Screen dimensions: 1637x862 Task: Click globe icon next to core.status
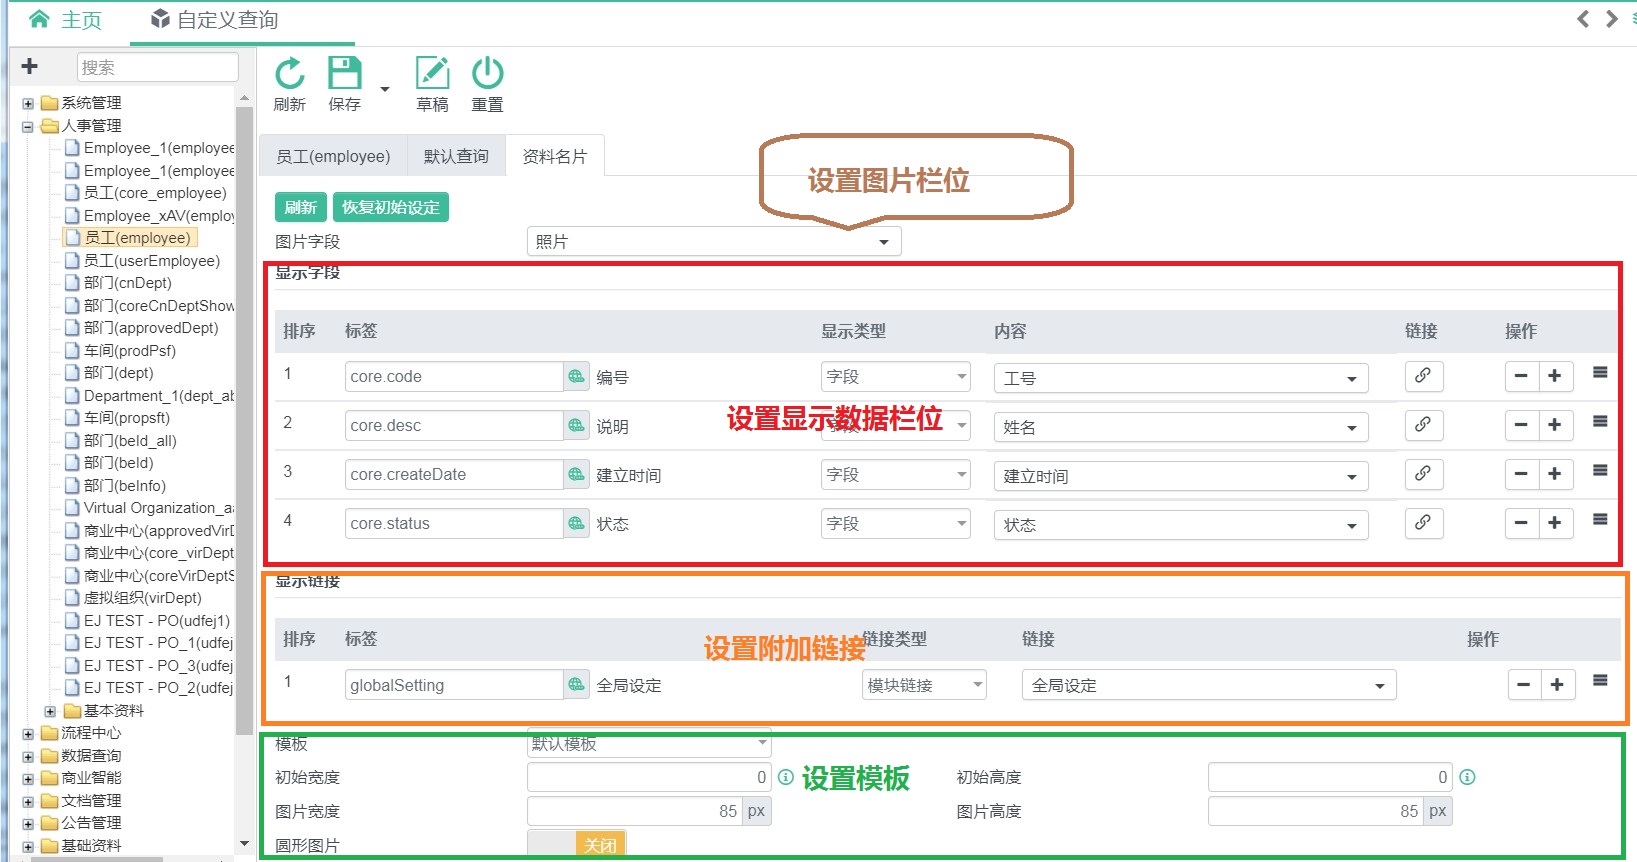coord(576,524)
